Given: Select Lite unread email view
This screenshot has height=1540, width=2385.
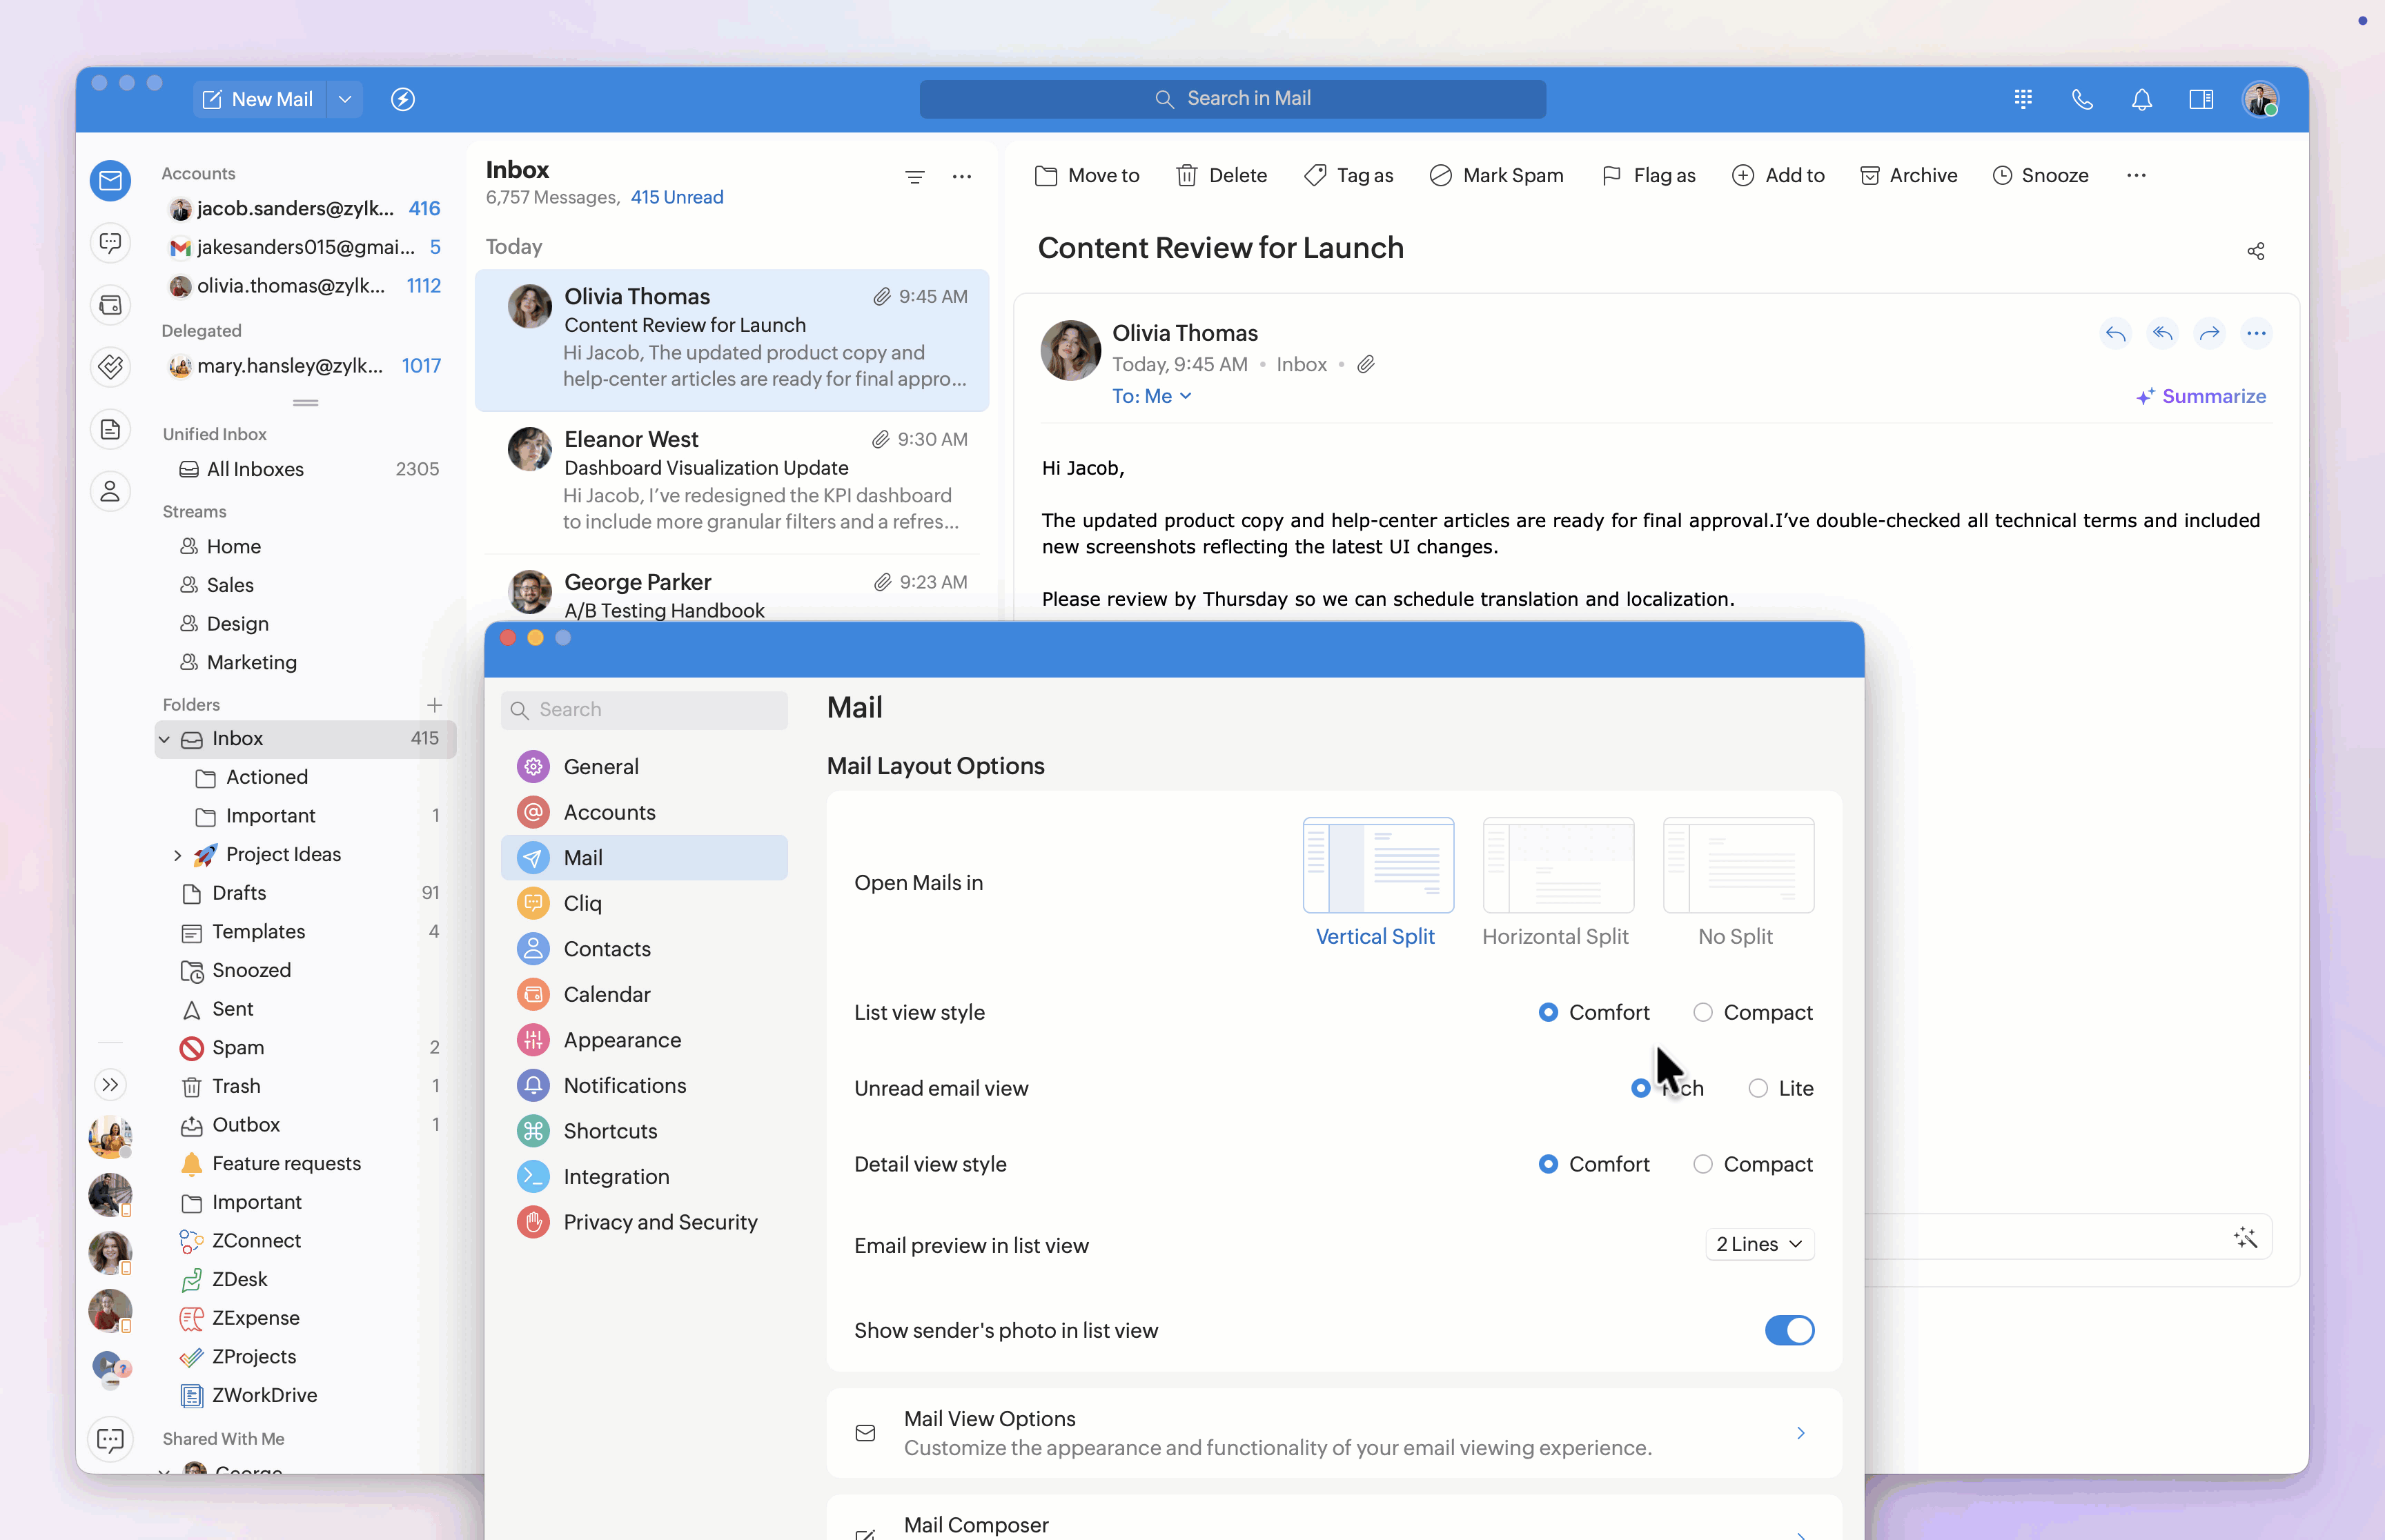Looking at the screenshot, I should tap(1757, 1088).
